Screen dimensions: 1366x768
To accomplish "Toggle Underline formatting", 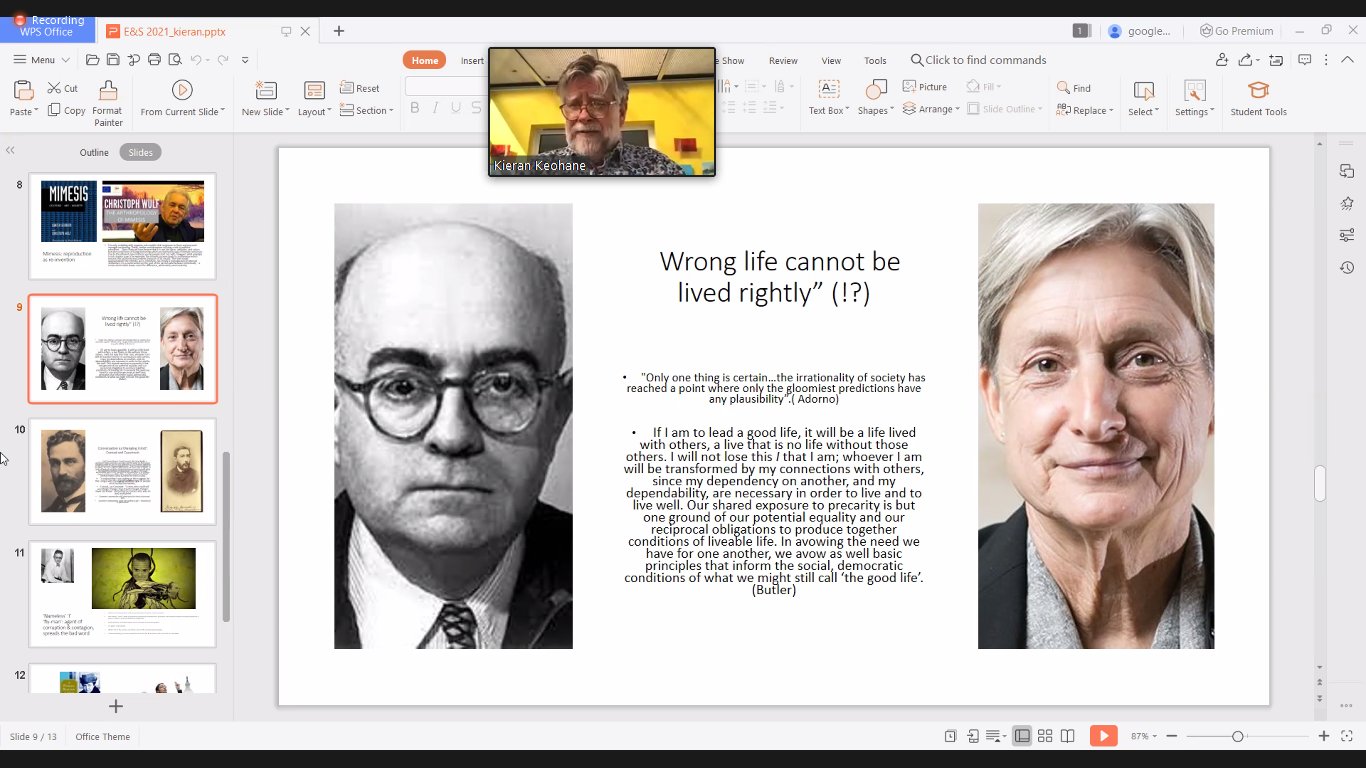I will pyautogui.click(x=456, y=108).
